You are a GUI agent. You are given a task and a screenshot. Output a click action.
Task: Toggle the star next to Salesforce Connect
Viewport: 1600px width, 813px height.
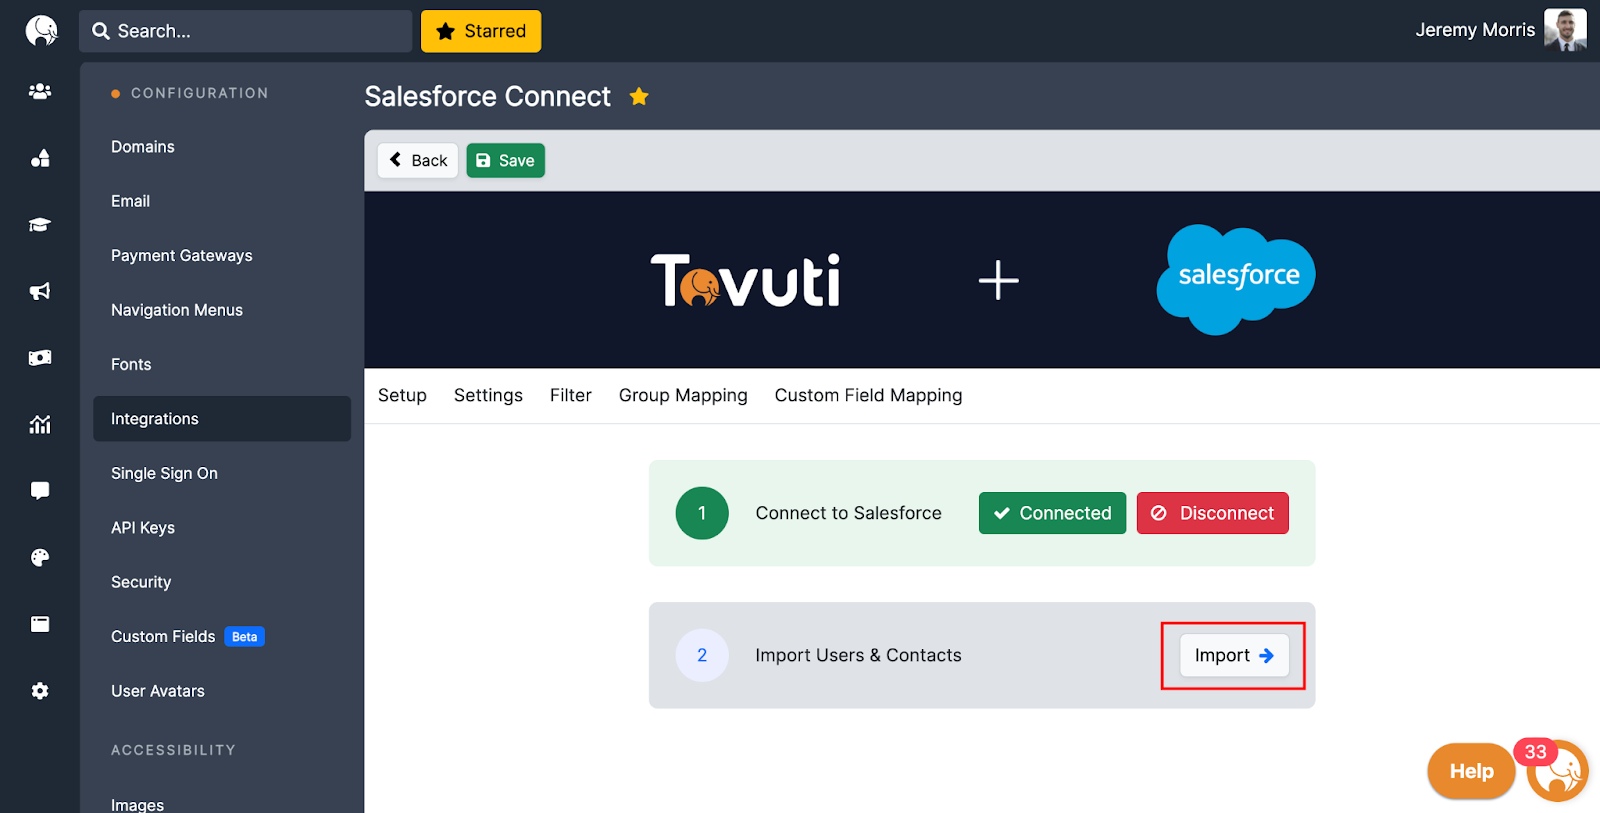[639, 96]
